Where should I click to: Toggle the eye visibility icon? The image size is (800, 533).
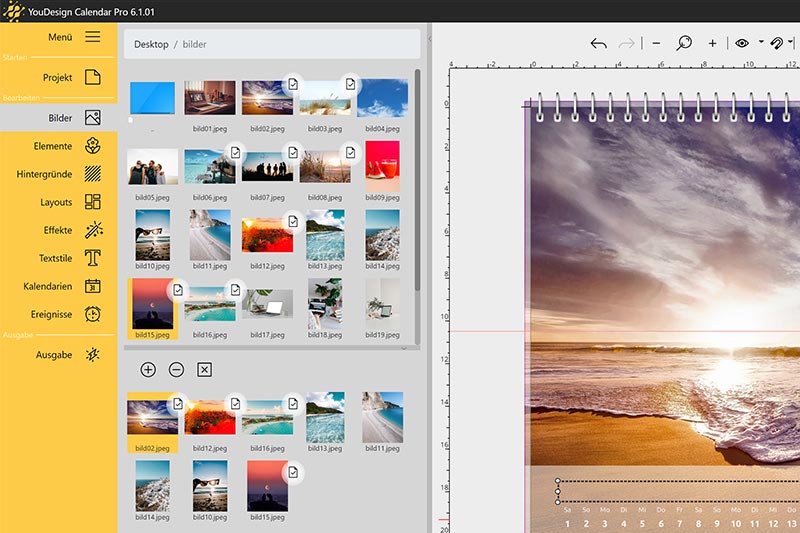[x=742, y=44]
